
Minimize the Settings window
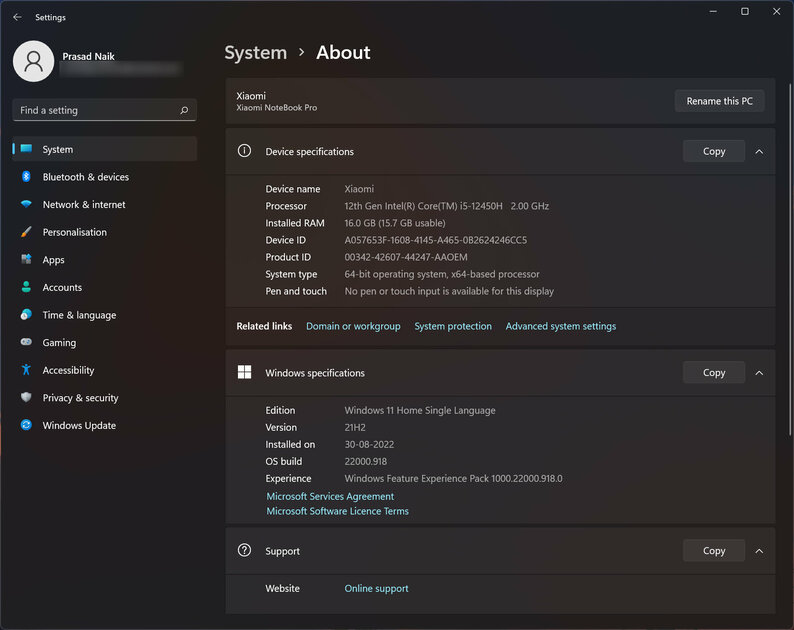tap(713, 11)
